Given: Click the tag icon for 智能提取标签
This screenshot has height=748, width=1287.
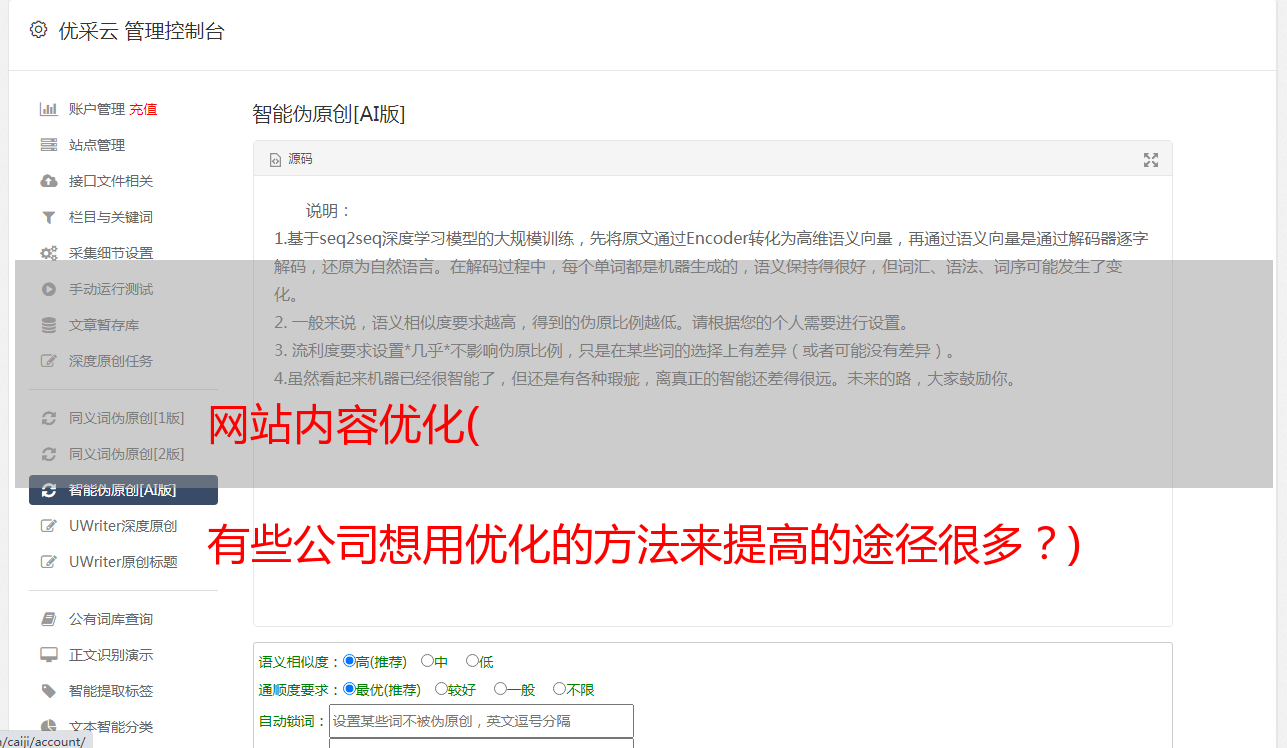Looking at the screenshot, I should click(x=48, y=691).
